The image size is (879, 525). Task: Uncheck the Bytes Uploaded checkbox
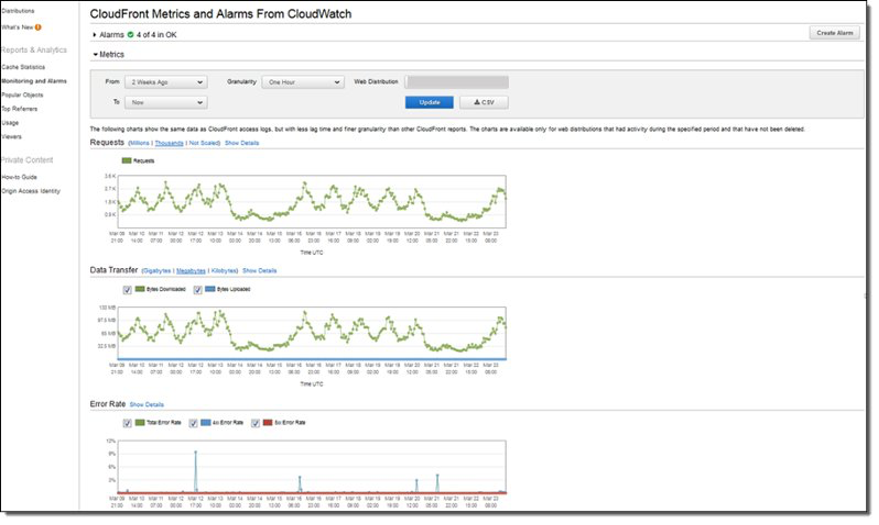tap(197, 290)
